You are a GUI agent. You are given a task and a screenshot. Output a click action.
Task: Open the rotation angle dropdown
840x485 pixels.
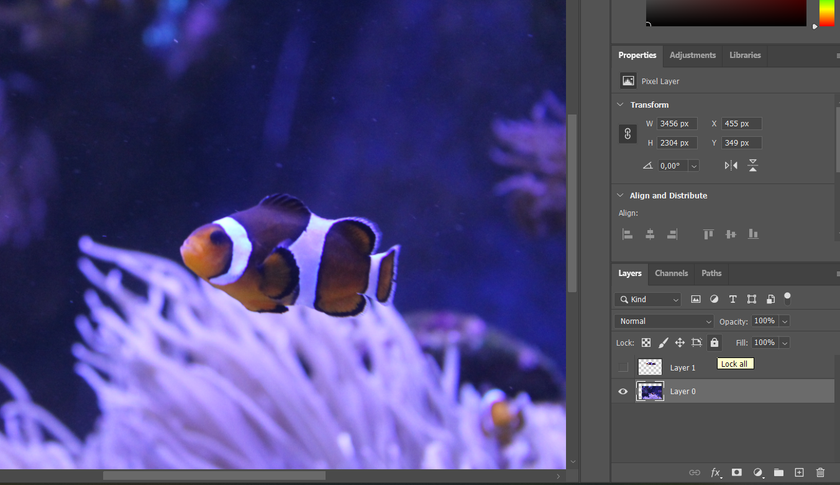pos(694,166)
